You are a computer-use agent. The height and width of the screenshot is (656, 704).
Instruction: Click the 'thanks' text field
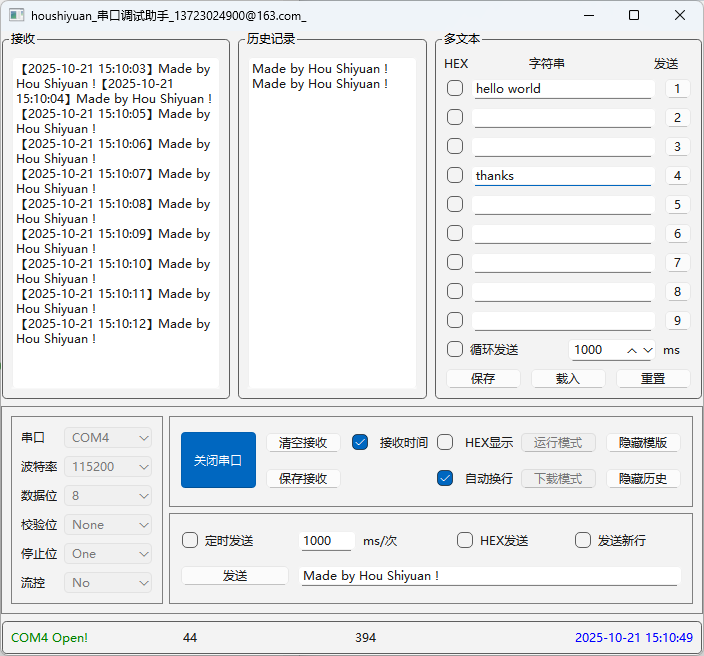(563, 176)
